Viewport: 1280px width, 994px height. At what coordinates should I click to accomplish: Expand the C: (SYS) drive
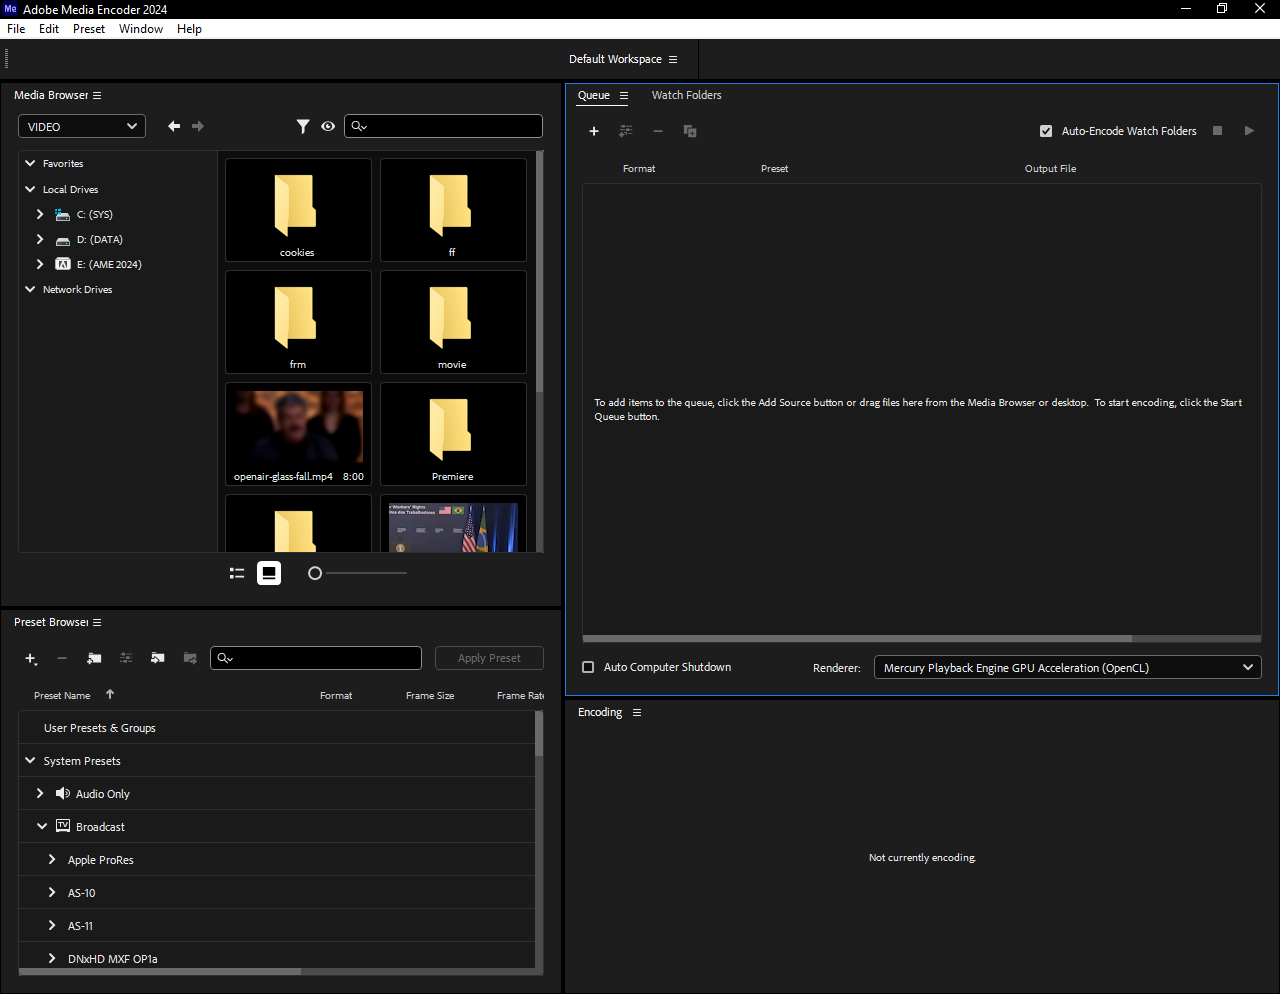tap(40, 214)
